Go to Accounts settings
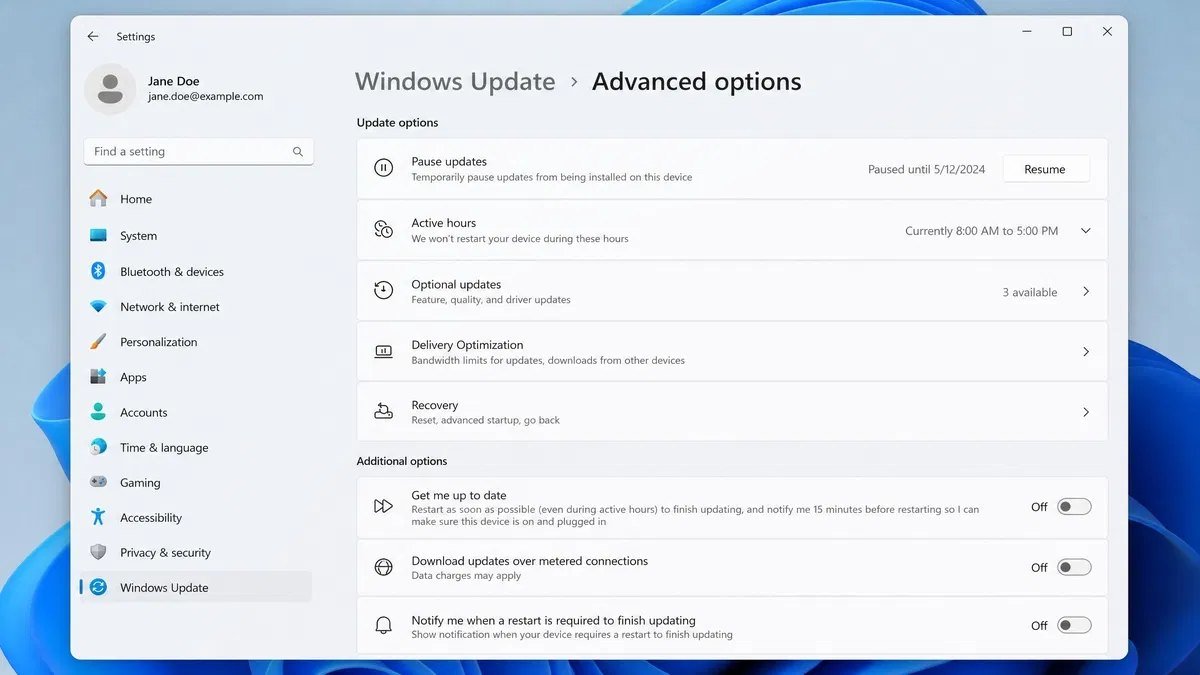The image size is (1200, 675). point(197,412)
